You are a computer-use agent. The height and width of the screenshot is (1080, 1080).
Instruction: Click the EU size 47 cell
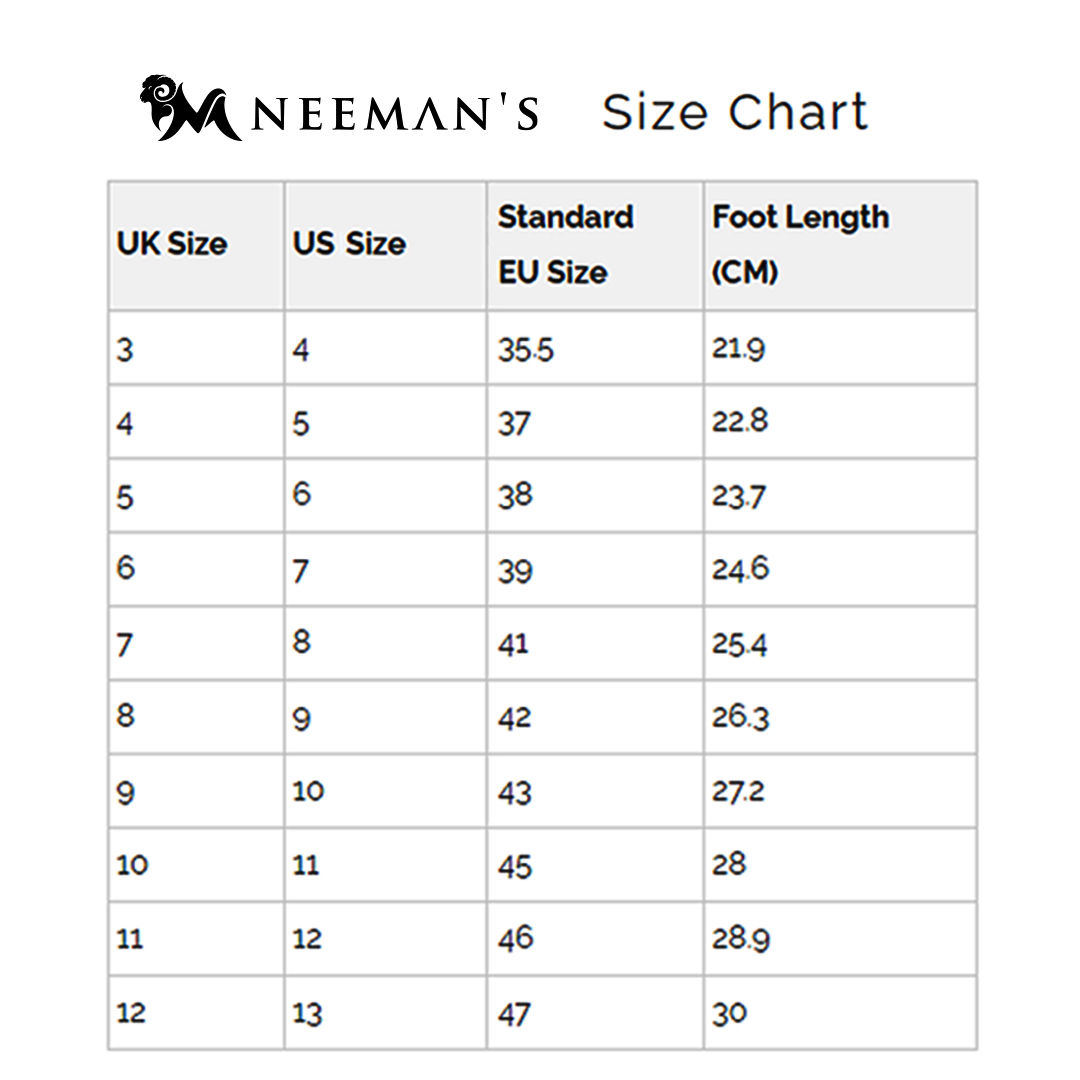click(x=514, y=1013)
